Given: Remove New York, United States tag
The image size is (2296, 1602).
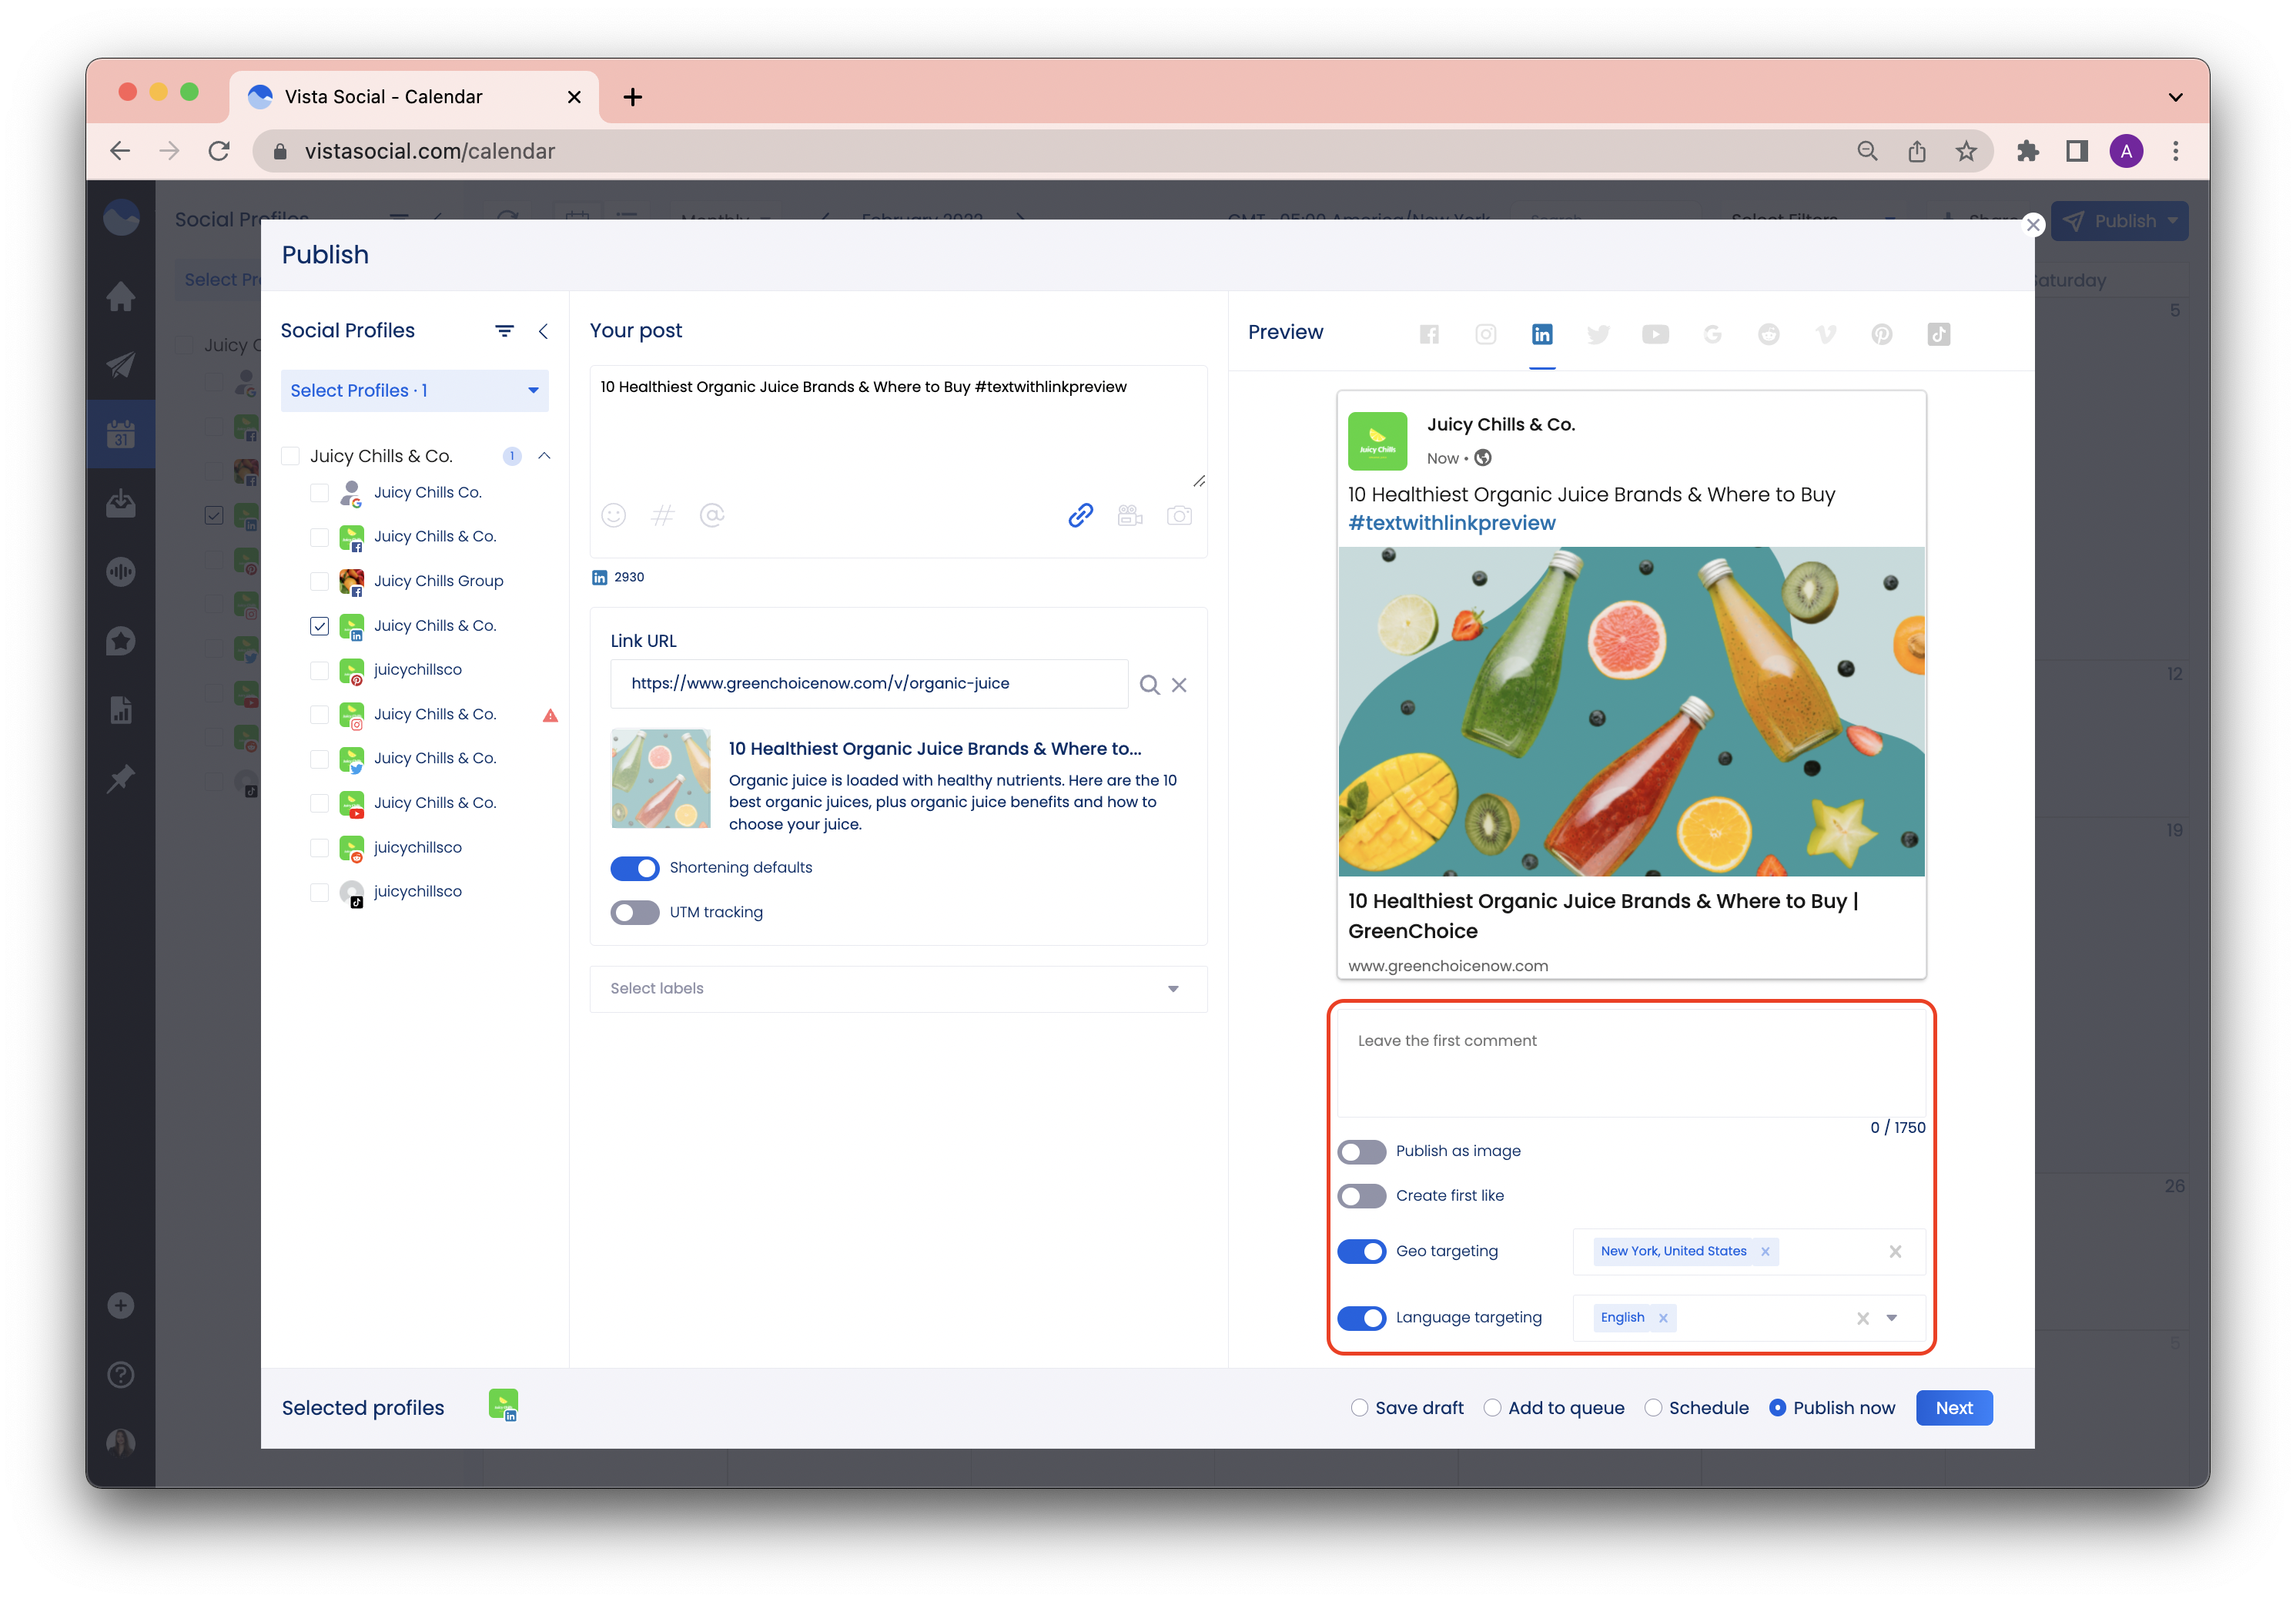Looking at the screenshot, I should pos(1765,1252).
